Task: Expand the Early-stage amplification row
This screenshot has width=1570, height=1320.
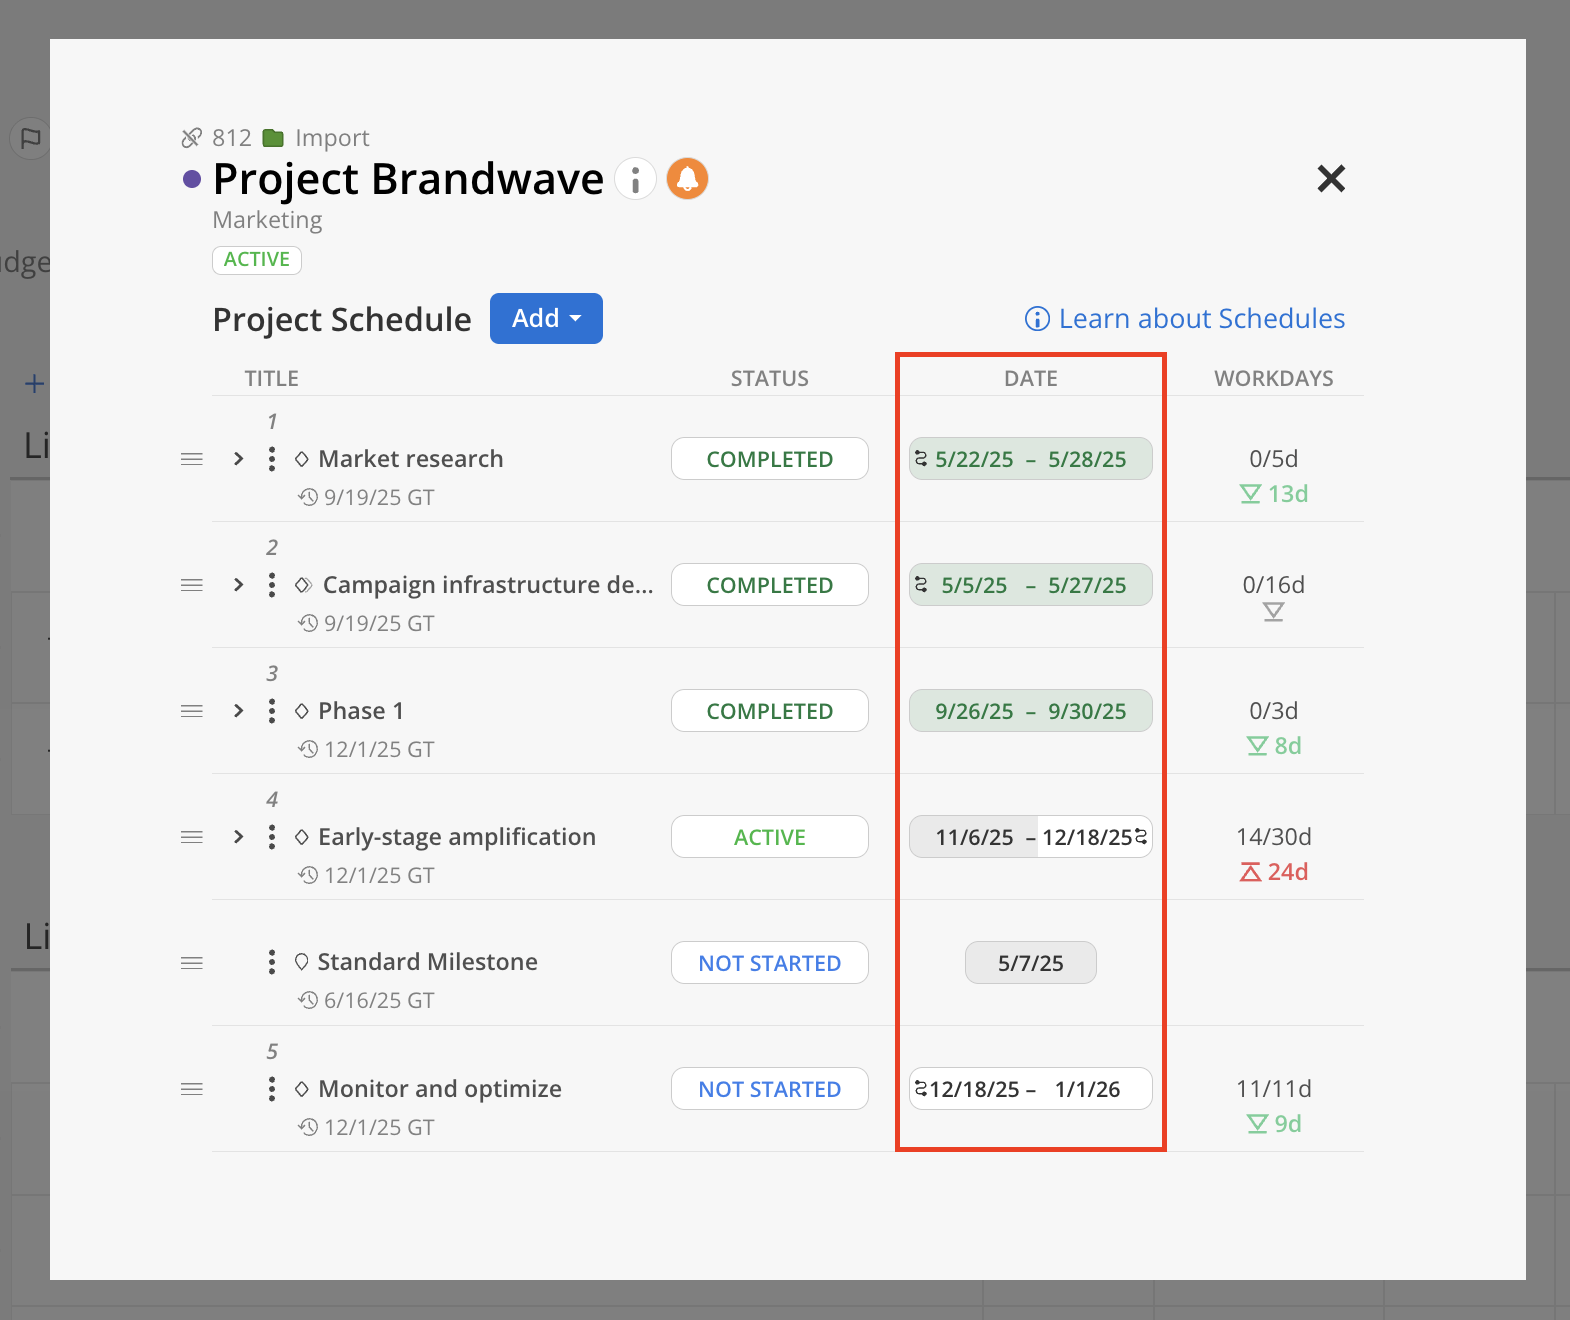Action: coord(238,837)
